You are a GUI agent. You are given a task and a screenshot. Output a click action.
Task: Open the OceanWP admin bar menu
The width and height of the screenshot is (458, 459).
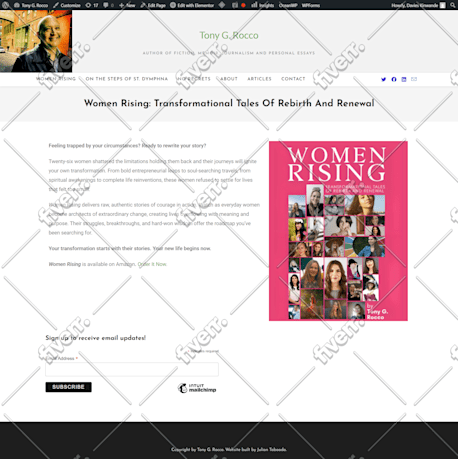point(288,5)
